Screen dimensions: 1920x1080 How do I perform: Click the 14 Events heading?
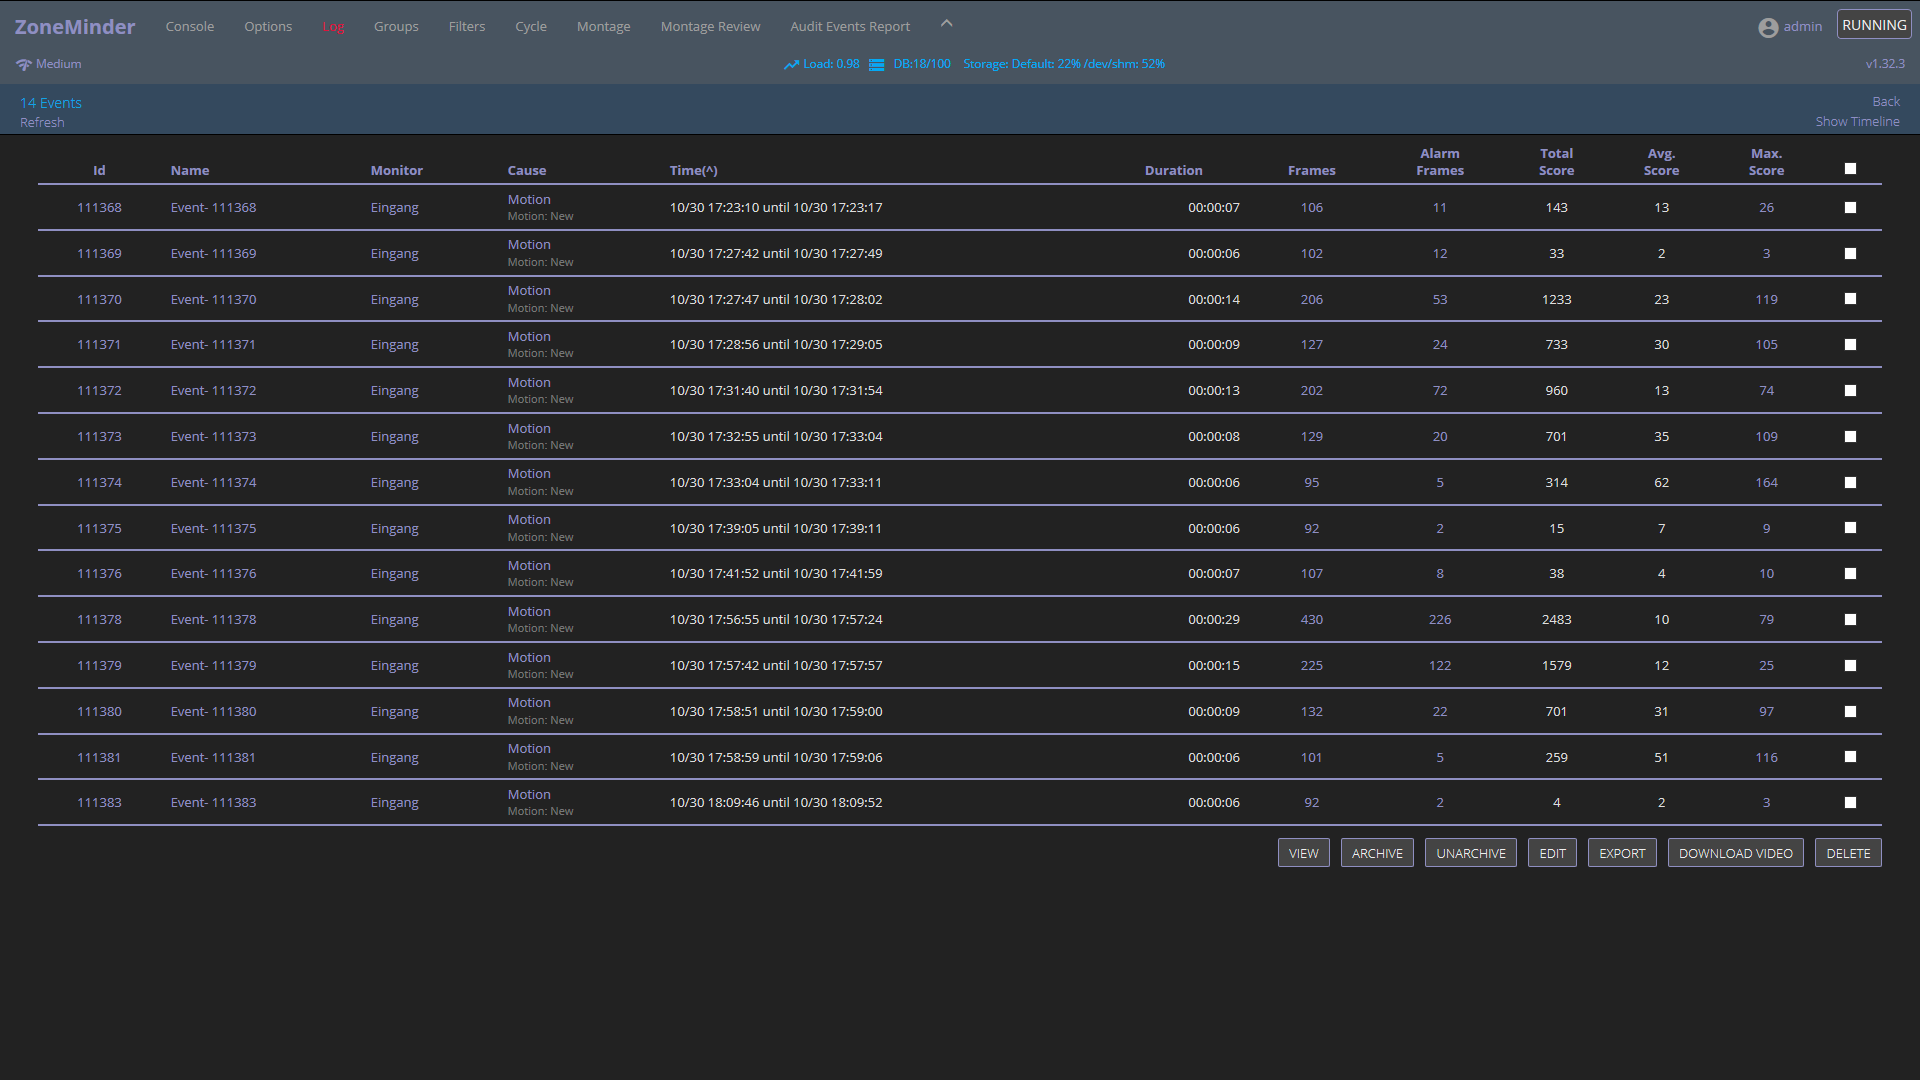coord(51,103)
